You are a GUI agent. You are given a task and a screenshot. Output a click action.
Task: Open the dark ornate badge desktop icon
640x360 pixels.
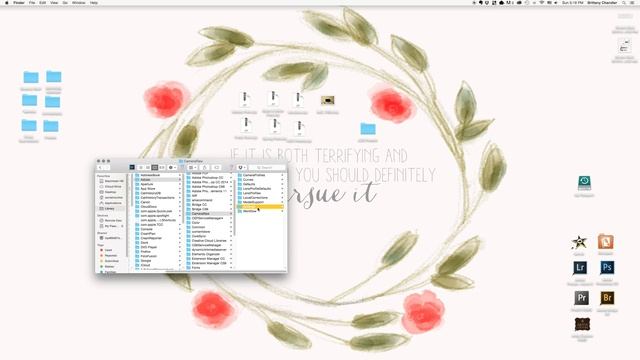[x=582, y=325]
